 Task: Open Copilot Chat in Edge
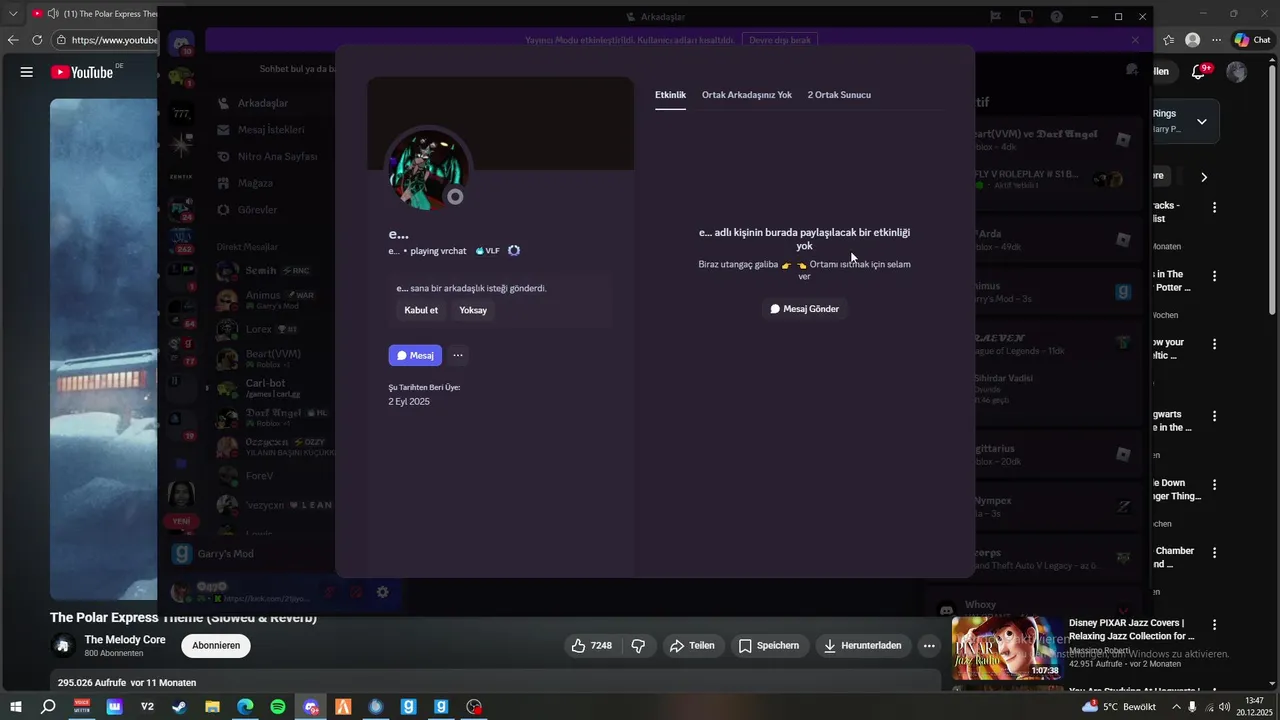tap(1255, 40)
